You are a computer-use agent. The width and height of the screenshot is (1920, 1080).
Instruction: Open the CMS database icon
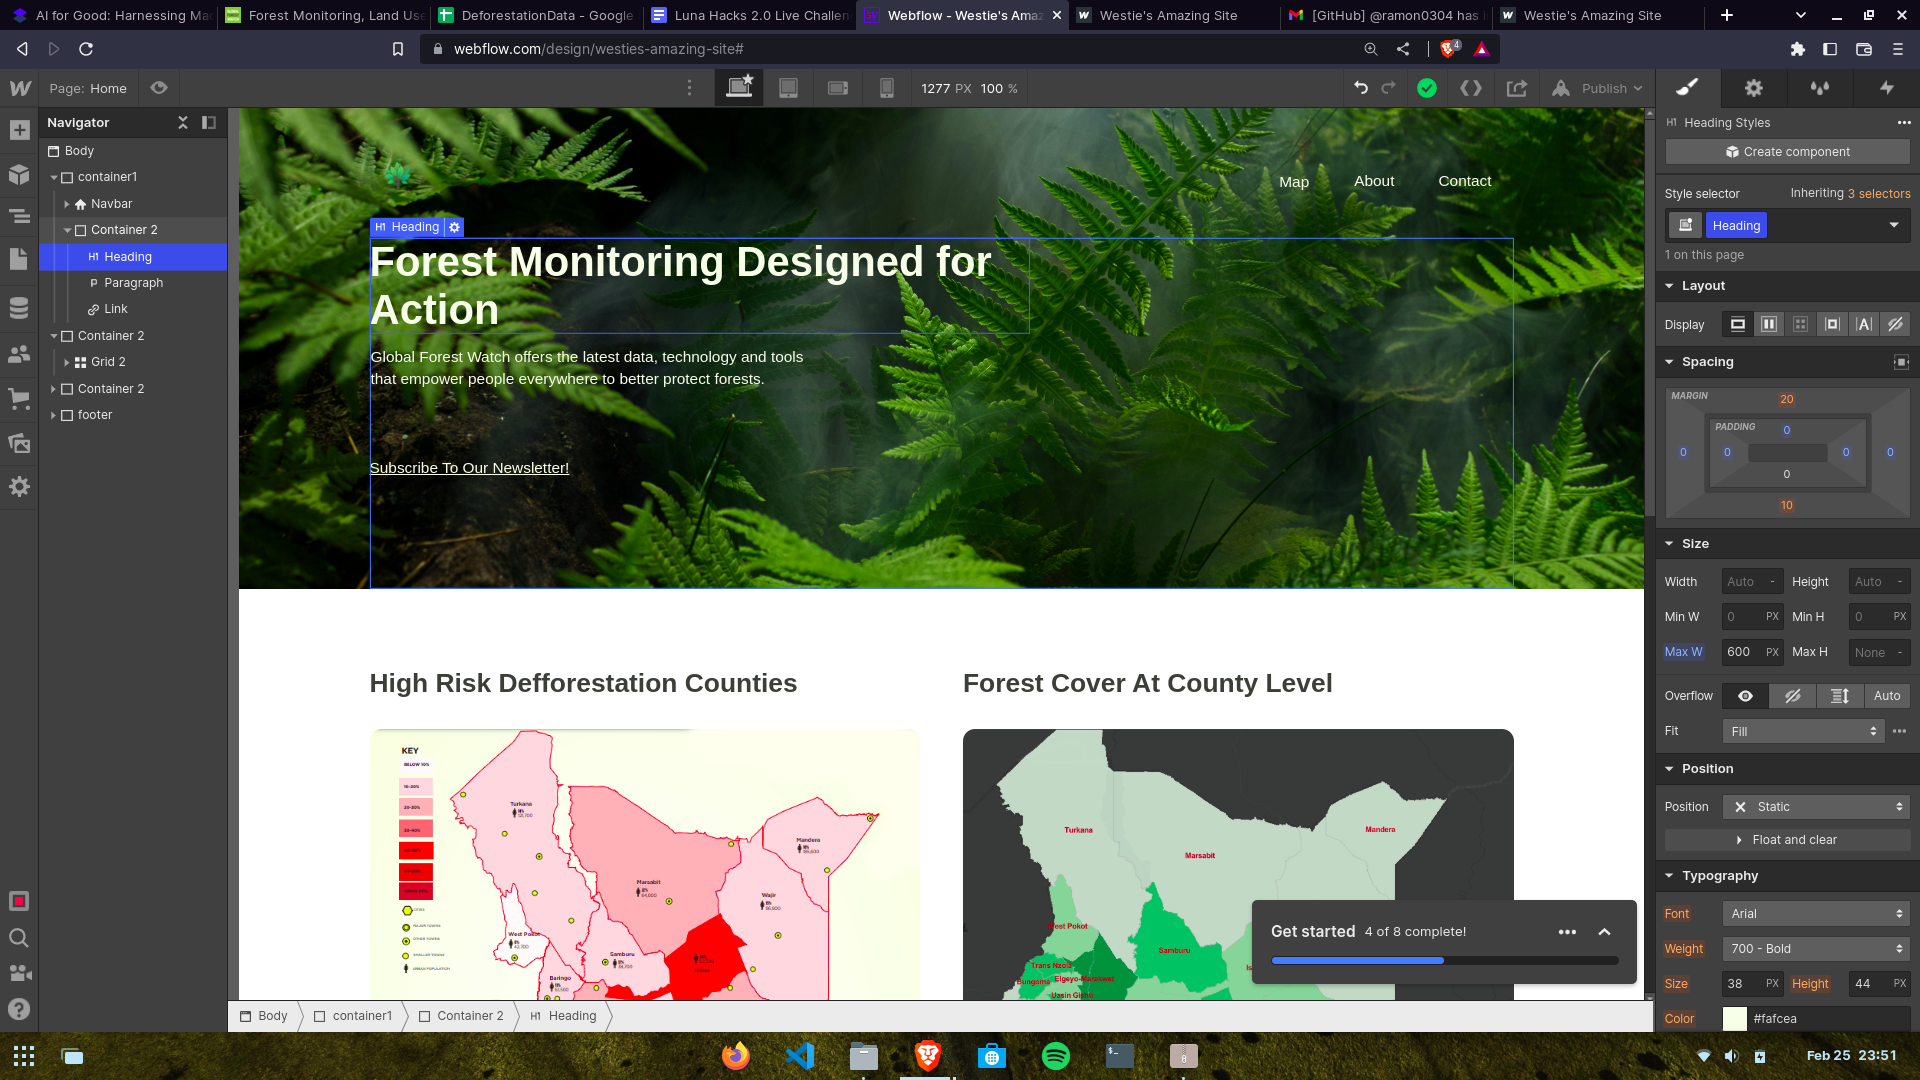pyautogui.click(x=19, y=307)
